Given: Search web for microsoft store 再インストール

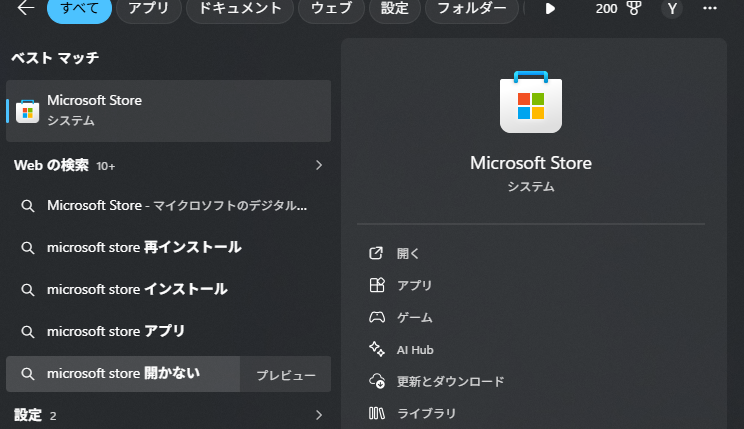Looking at the screenshot, I should [168, 247].
